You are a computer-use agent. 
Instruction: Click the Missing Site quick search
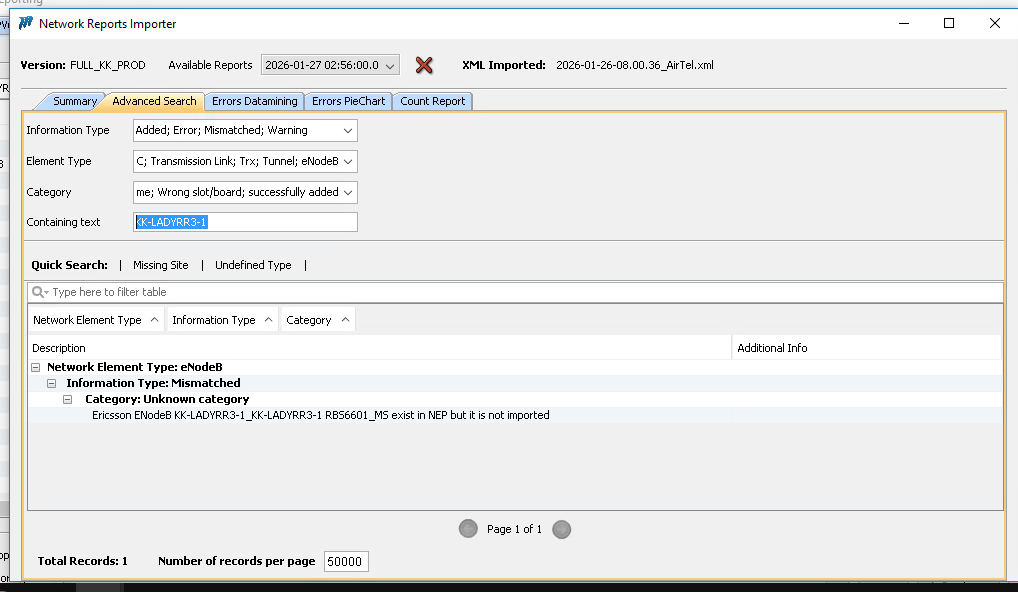tap(160, 265)
